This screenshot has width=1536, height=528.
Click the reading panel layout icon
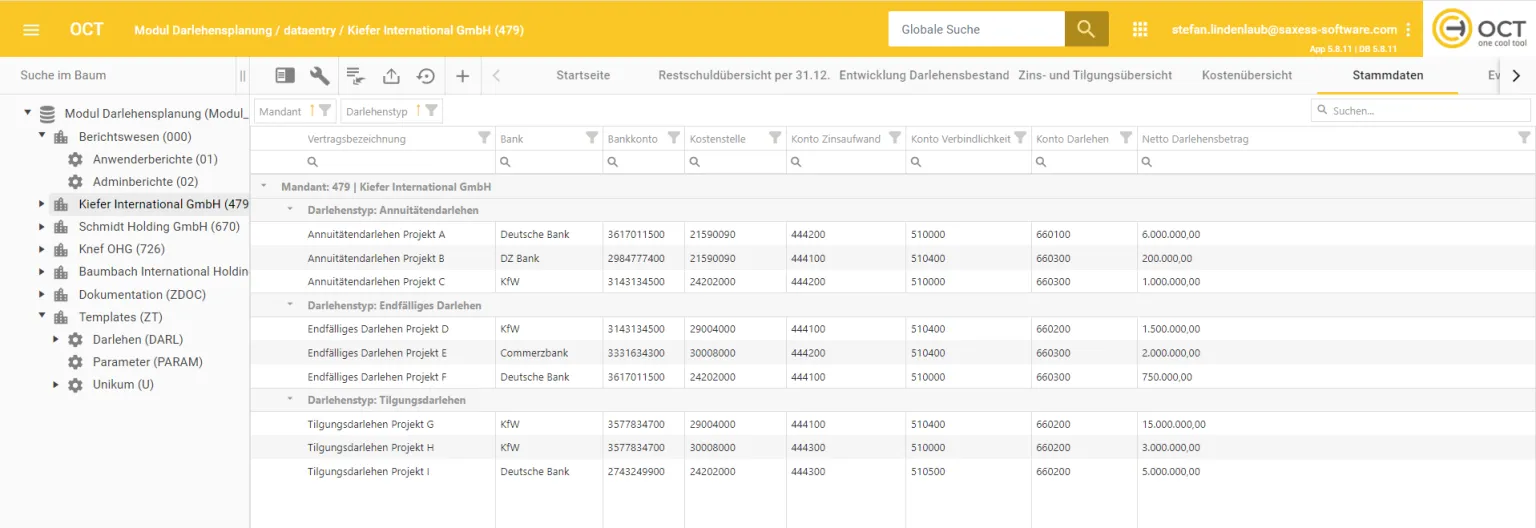tap(285, 76)
